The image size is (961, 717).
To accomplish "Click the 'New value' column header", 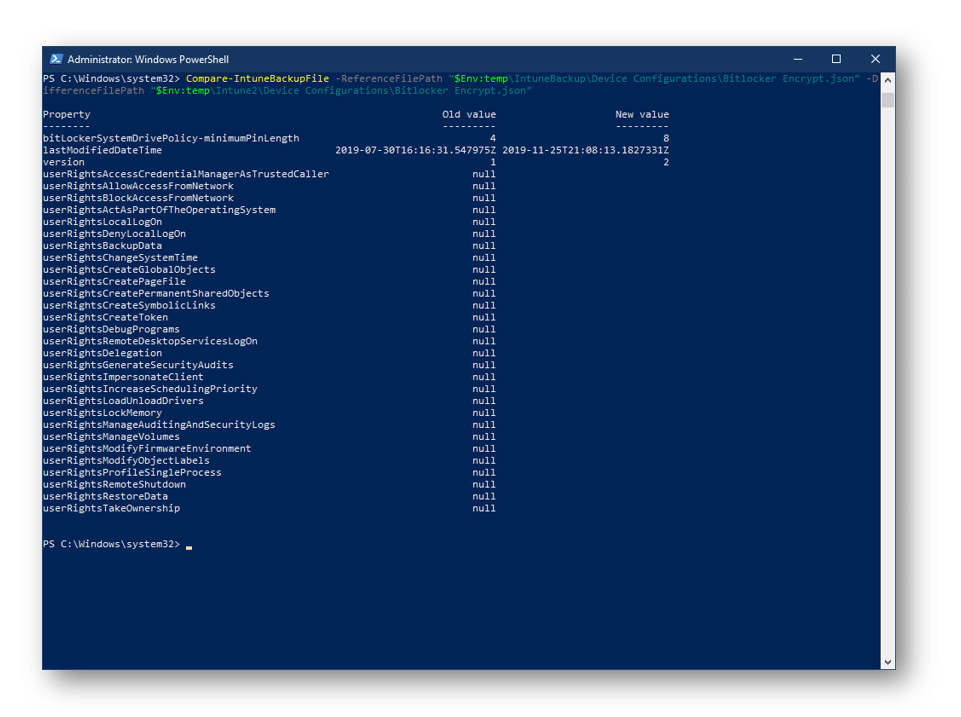I will 642,115.
